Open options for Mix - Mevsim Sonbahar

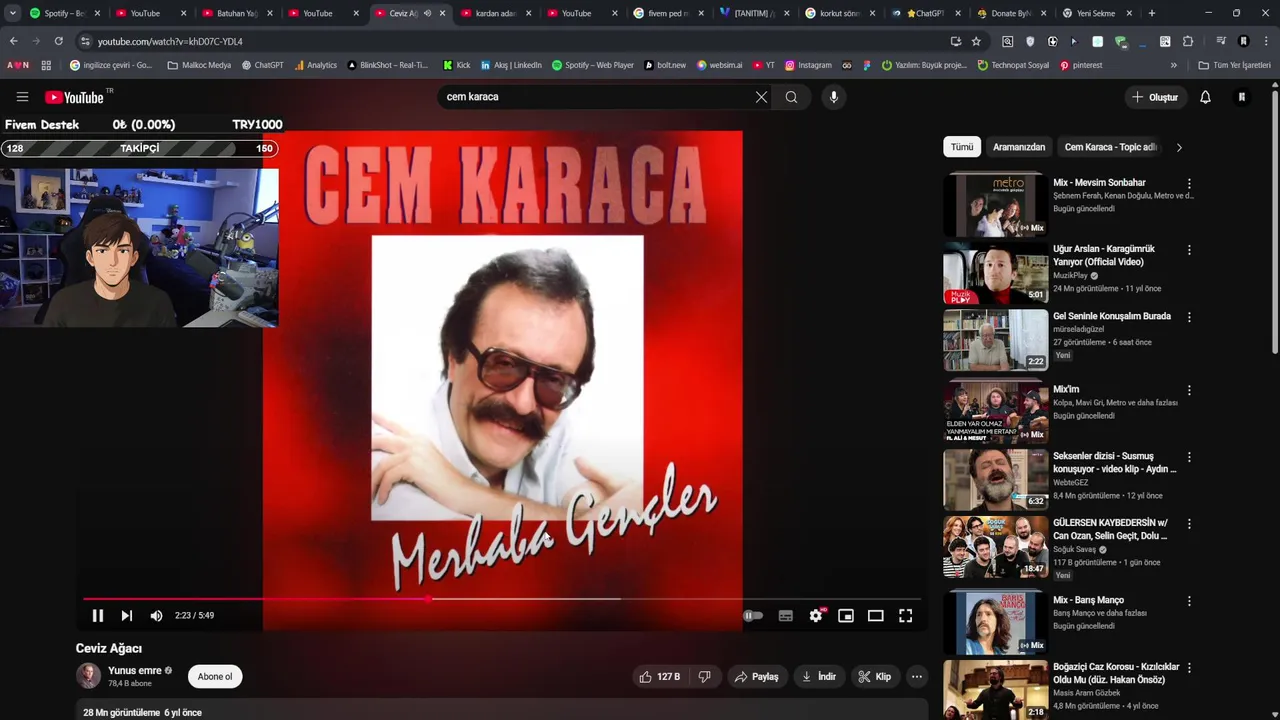1189,184
